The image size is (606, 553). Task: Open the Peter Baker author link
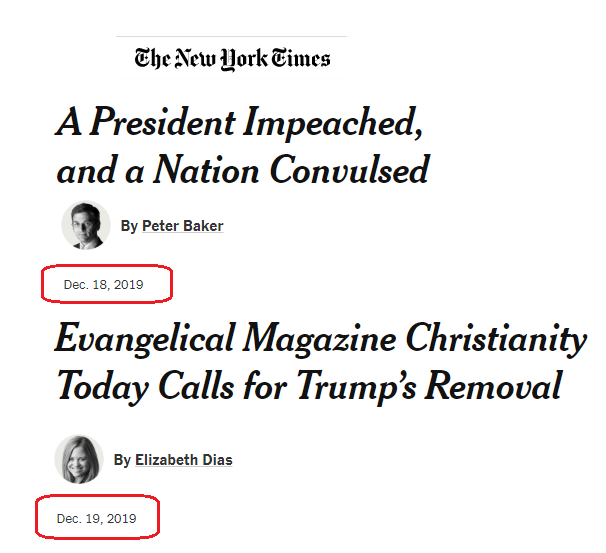point(182,226)
